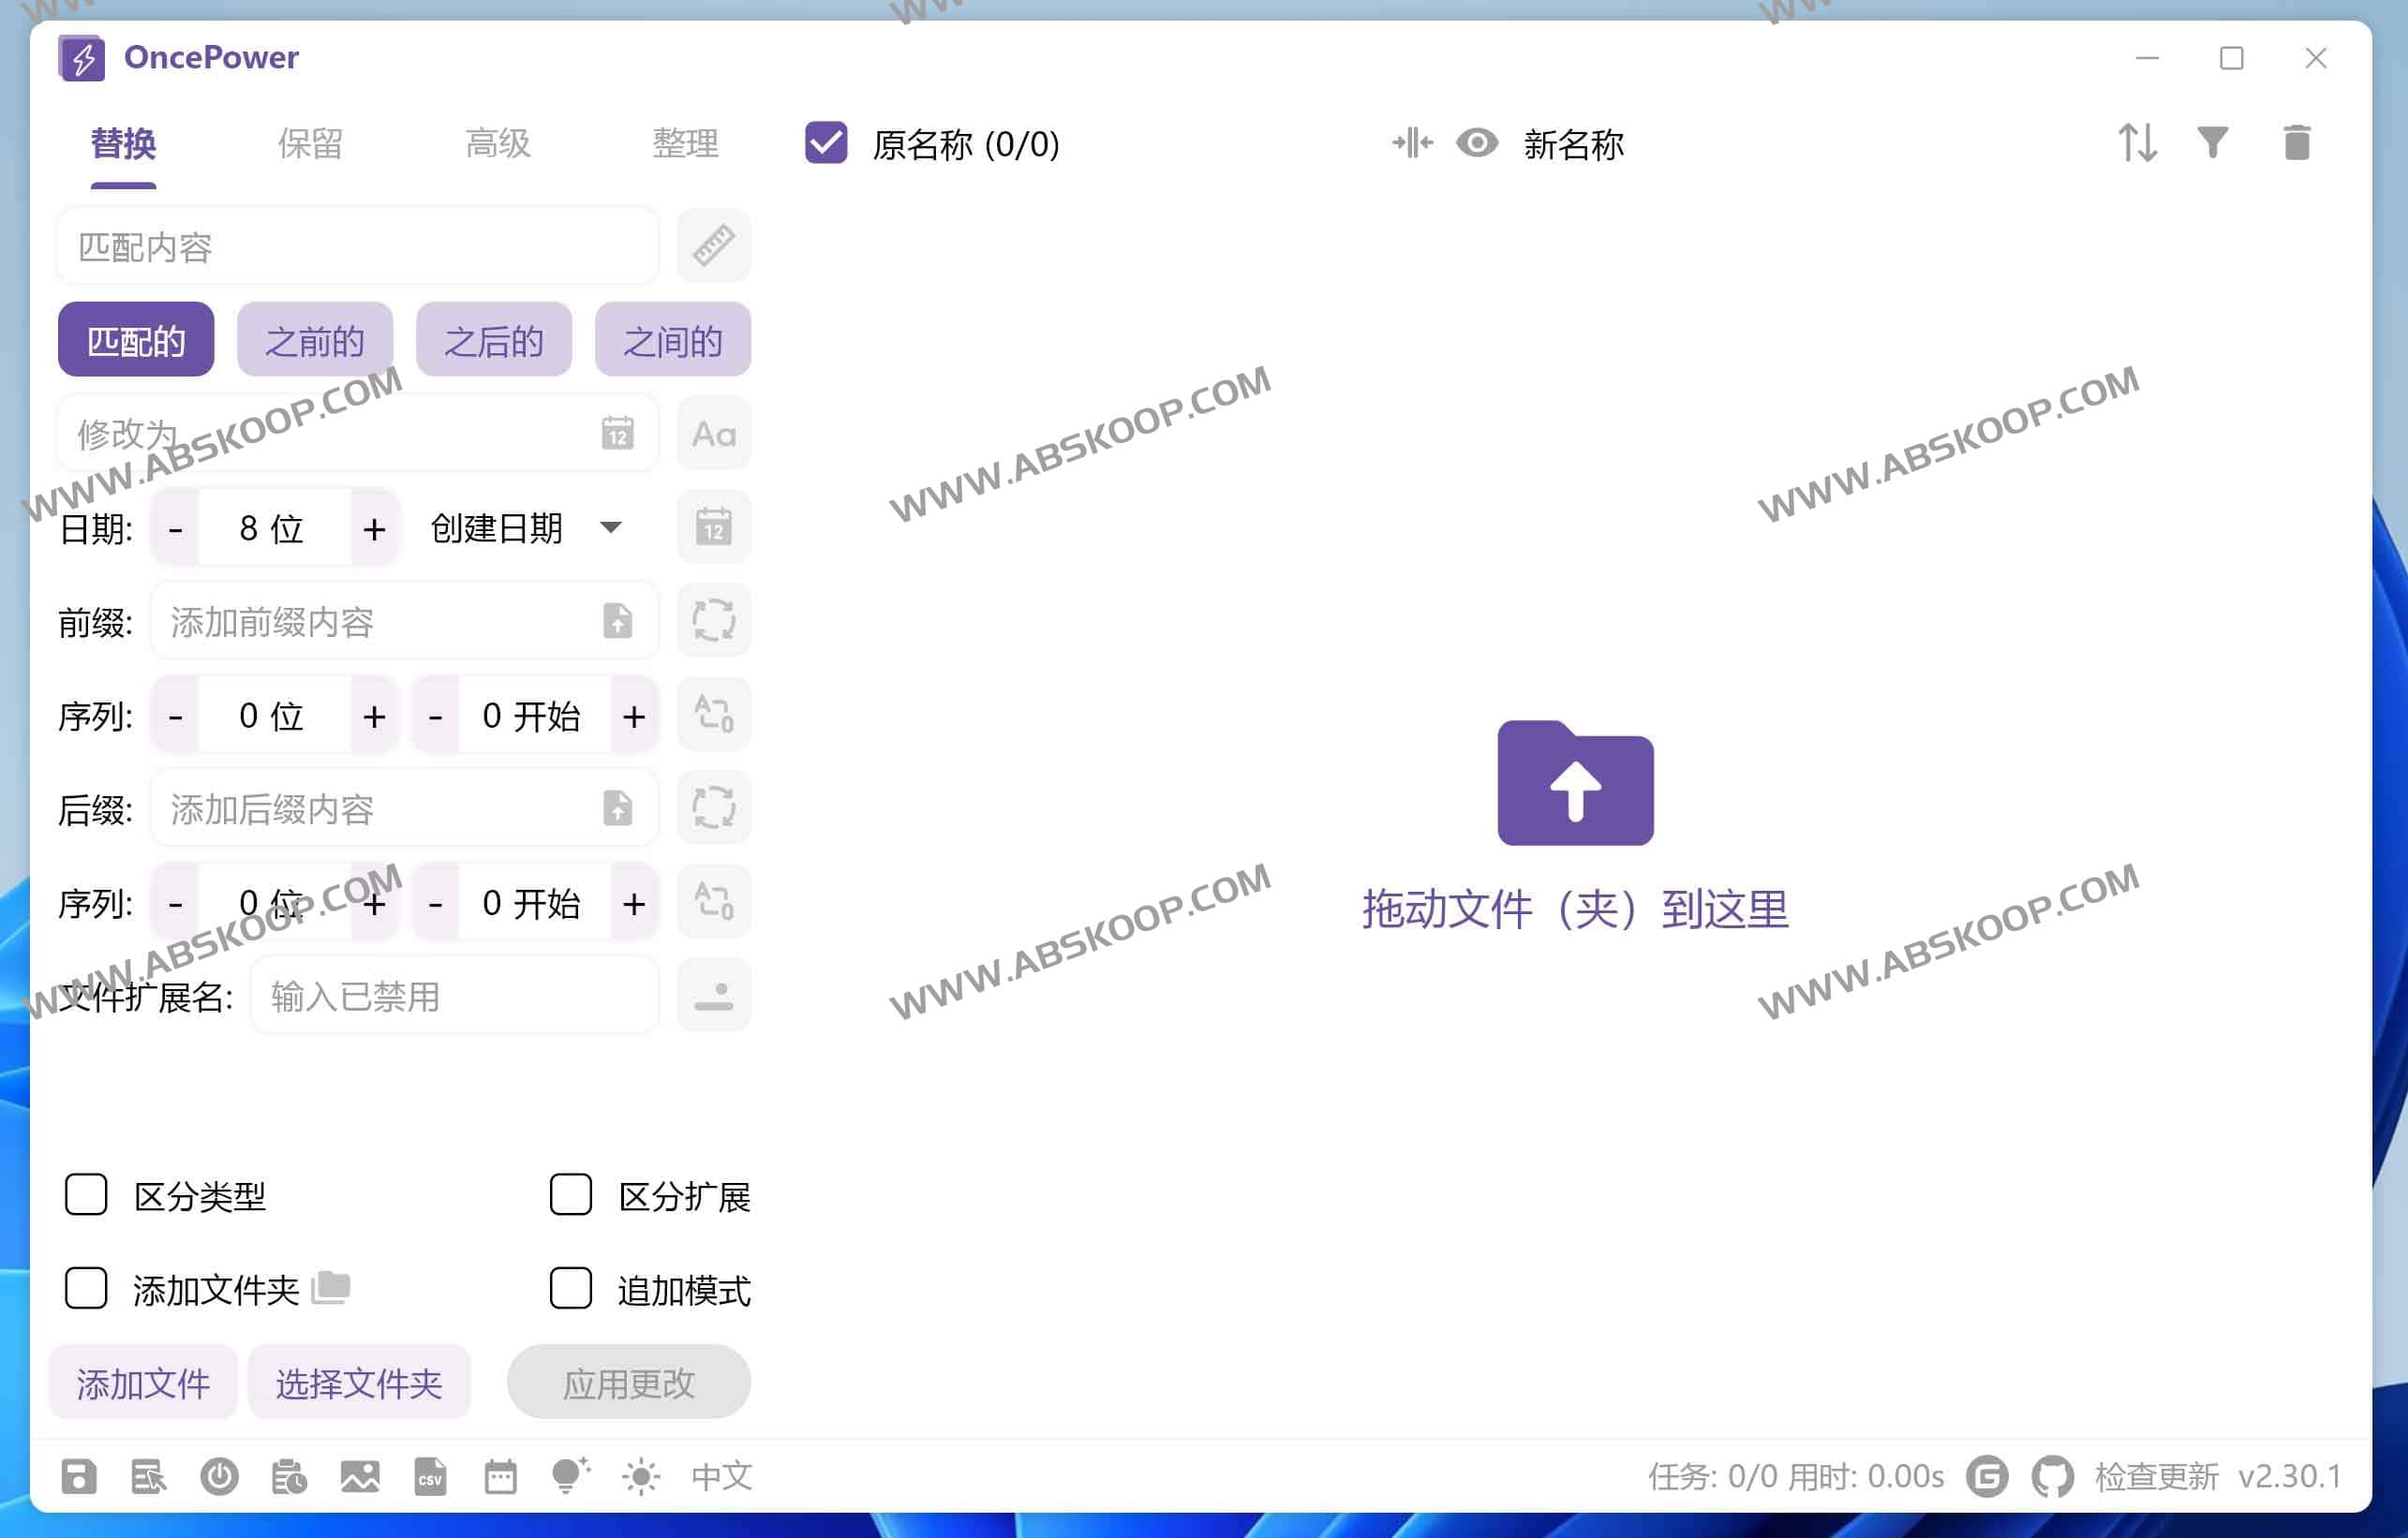The image size is (2408, 1538).
Task: Check the 添加文件夹 option
Action: click(x=86, y=1290)
